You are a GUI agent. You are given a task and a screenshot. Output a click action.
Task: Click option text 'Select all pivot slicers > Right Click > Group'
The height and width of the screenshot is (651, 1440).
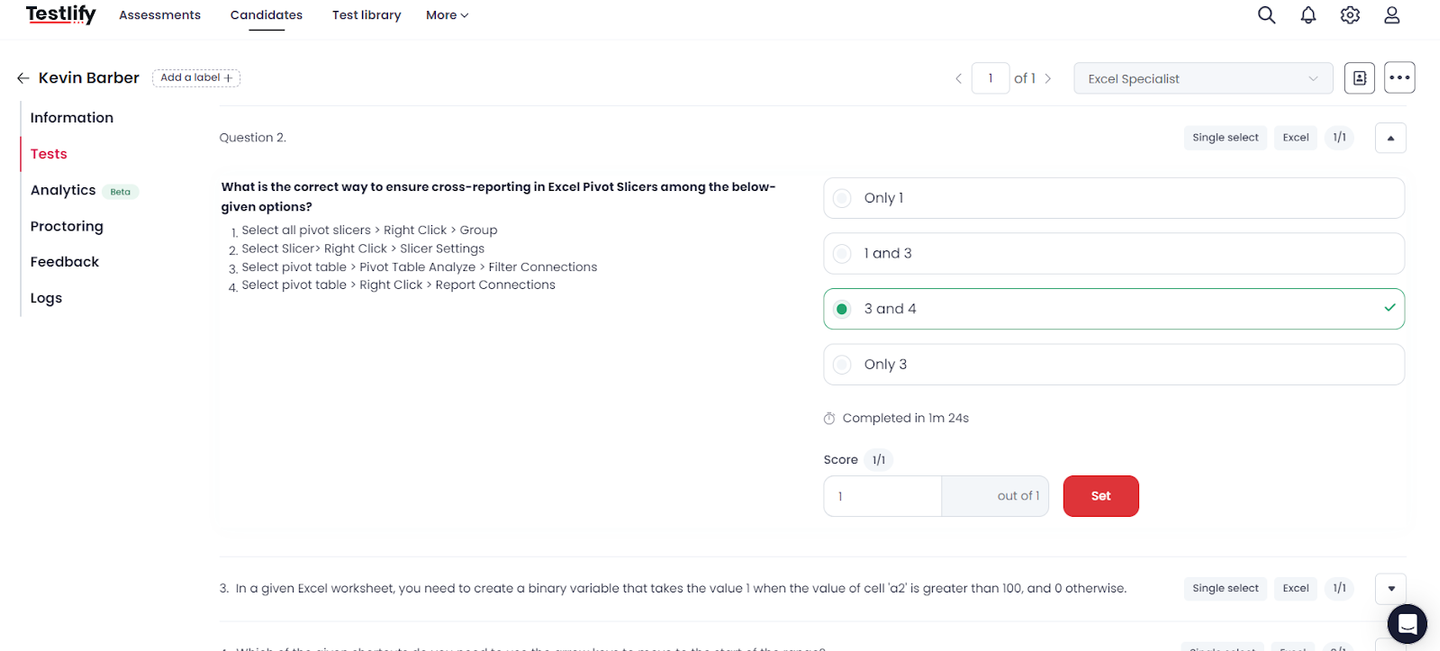(x=369, y=230)
